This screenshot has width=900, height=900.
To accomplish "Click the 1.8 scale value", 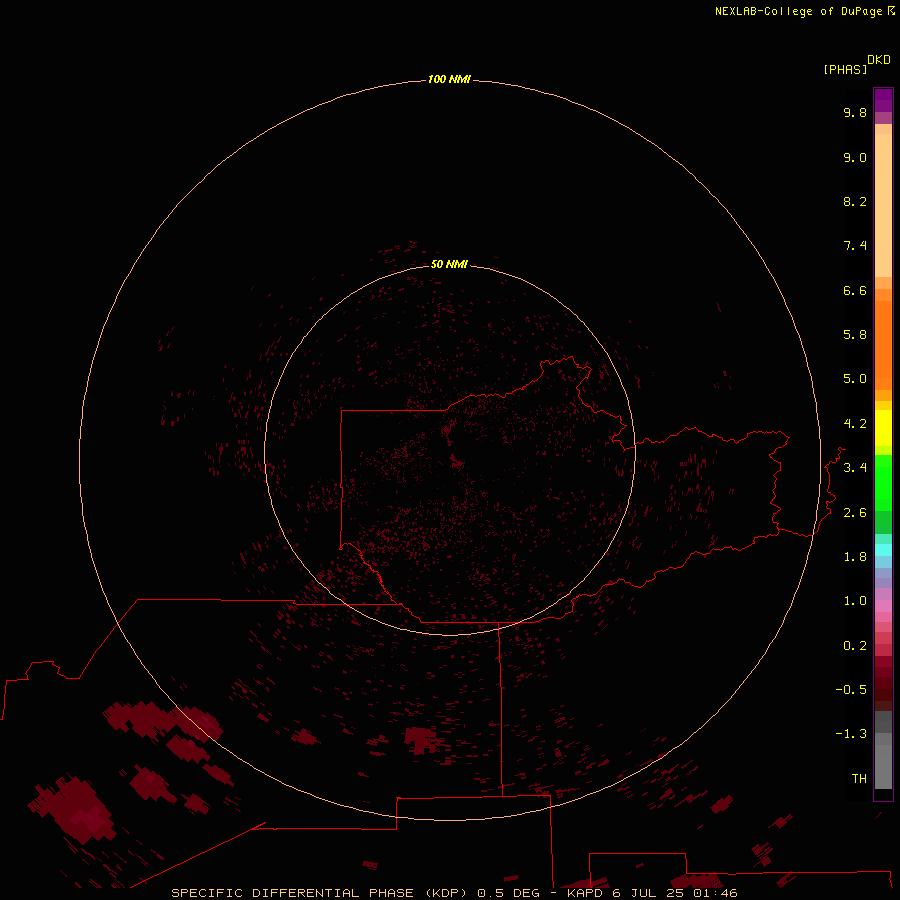I will pyautogui.click(x=855, y=557).
